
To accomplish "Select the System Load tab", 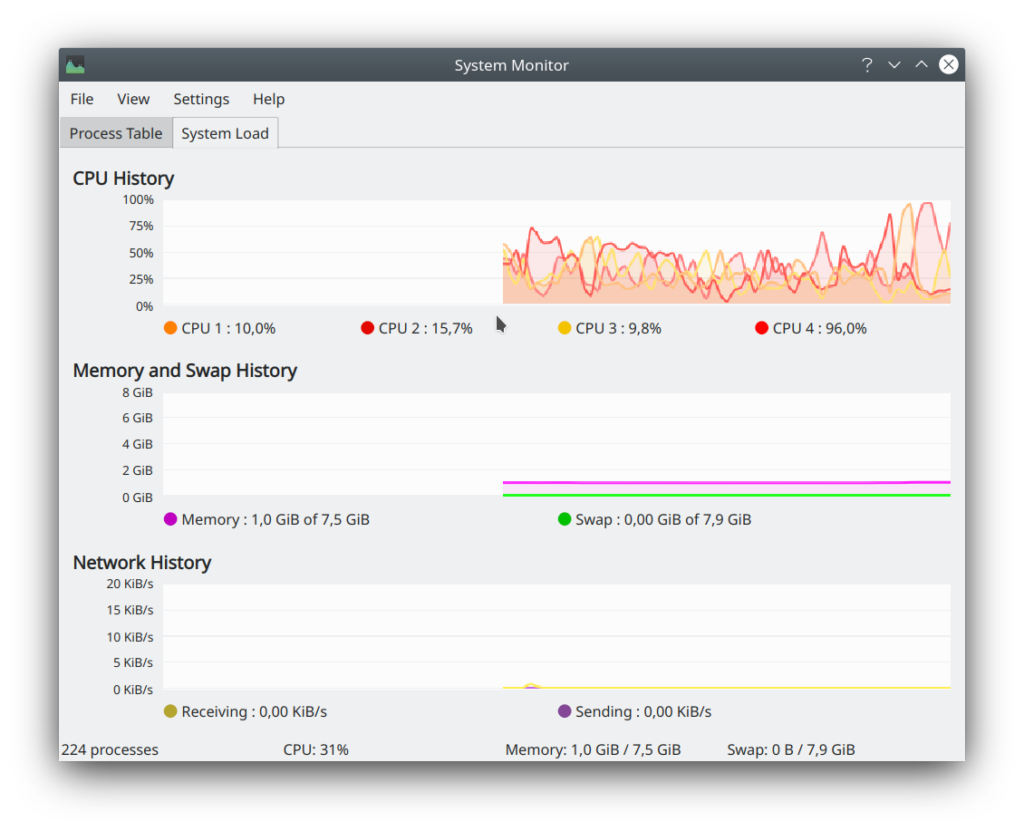I will coord(225,133).
